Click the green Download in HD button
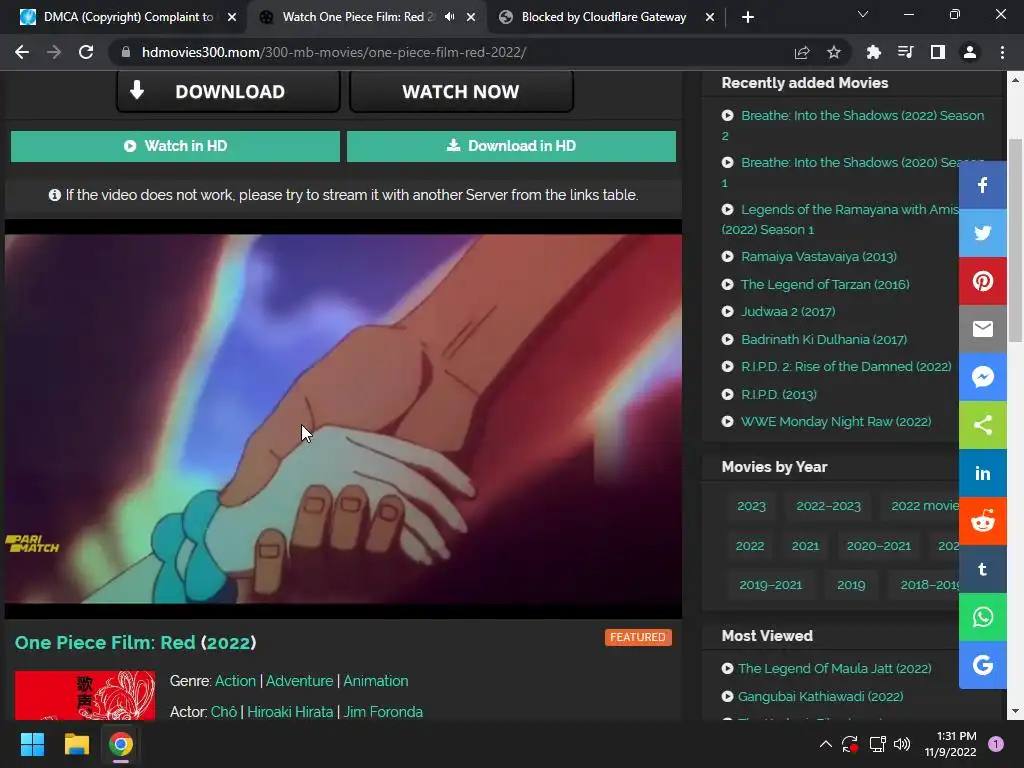1024x768 pixels. (x=511, y=146)
